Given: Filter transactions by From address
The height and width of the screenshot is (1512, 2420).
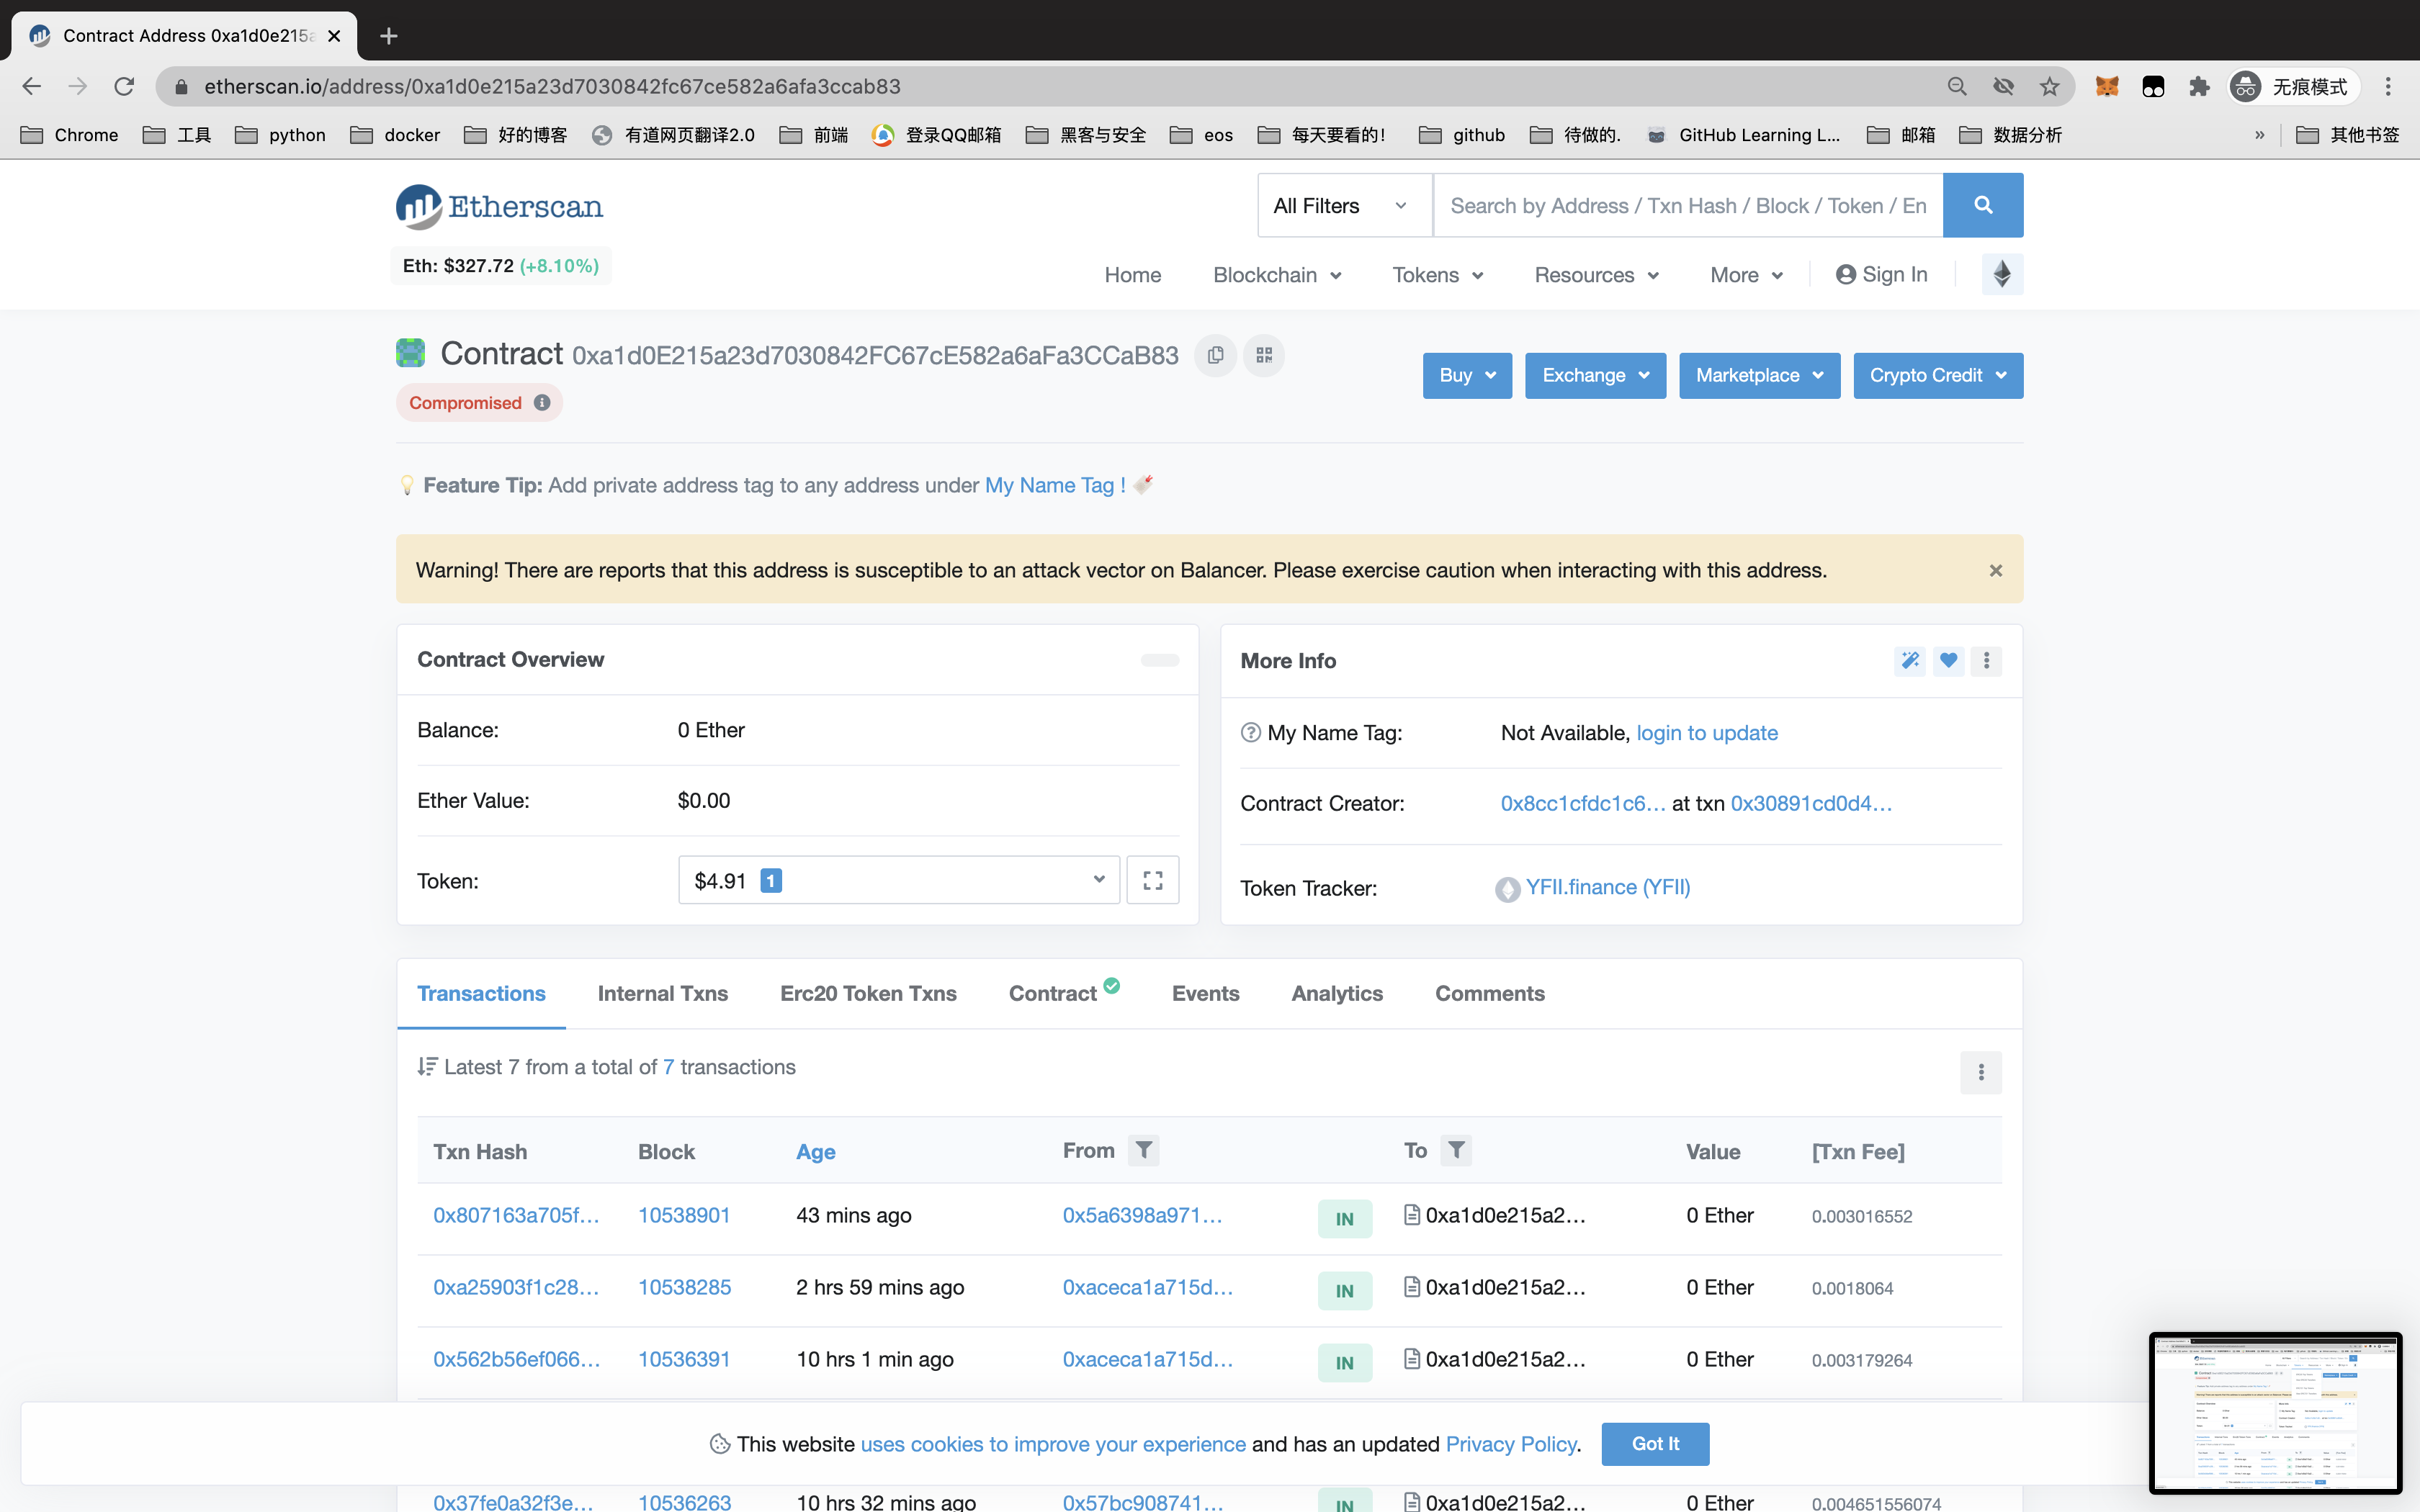Looking at the screenshot, I should tap(1143, 1150).
